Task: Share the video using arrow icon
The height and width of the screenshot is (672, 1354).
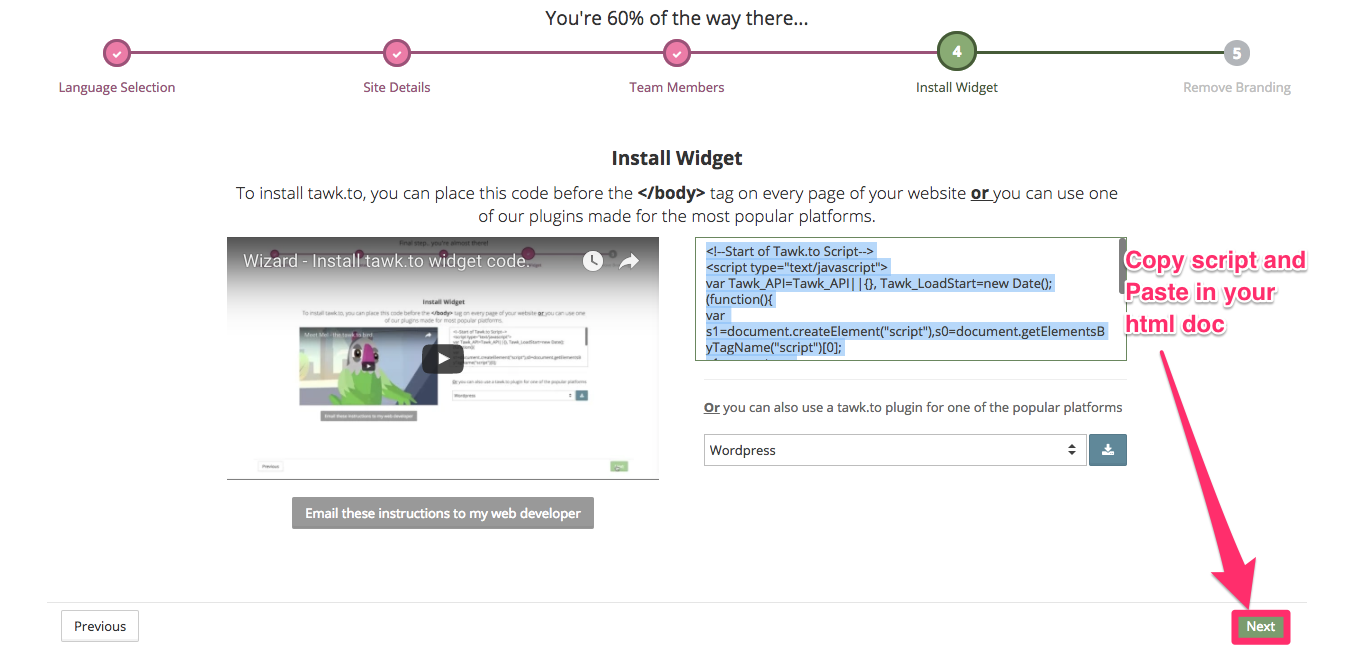Action: 629,261
